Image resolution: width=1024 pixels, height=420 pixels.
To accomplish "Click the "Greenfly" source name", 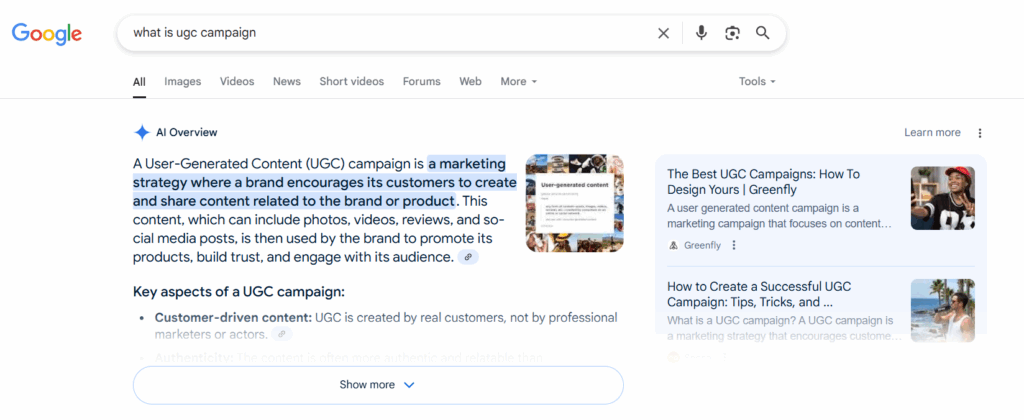I will [703, 246].
